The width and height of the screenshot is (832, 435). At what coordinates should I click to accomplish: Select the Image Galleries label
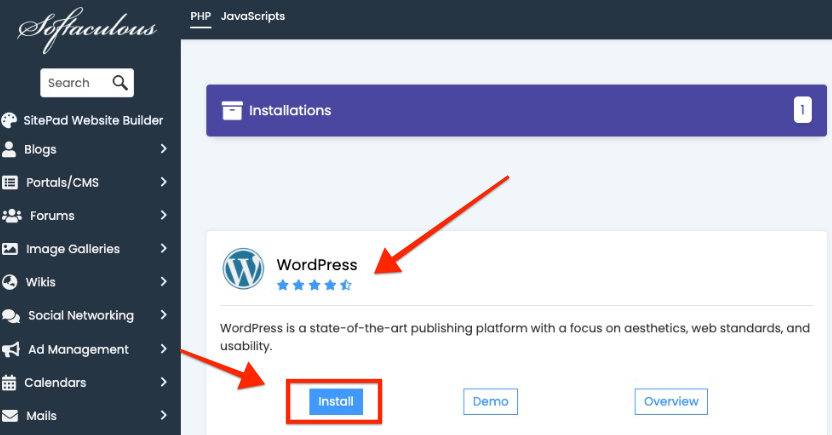click(73, 249)
